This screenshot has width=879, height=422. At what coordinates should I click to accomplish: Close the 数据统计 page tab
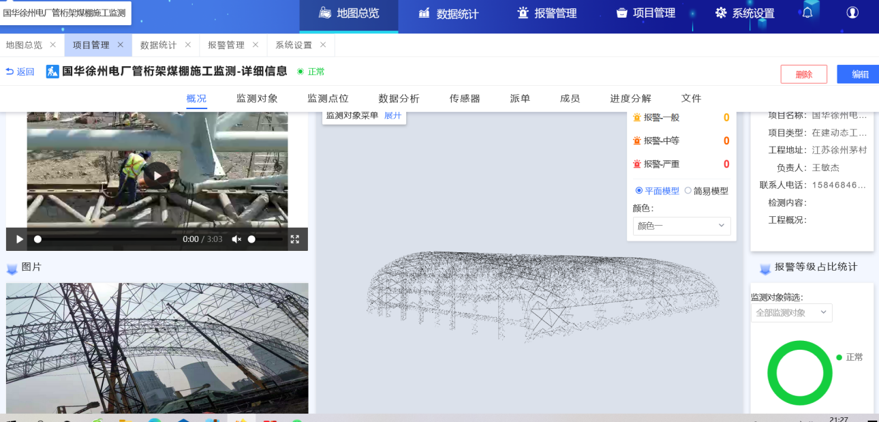coord(188,45)
